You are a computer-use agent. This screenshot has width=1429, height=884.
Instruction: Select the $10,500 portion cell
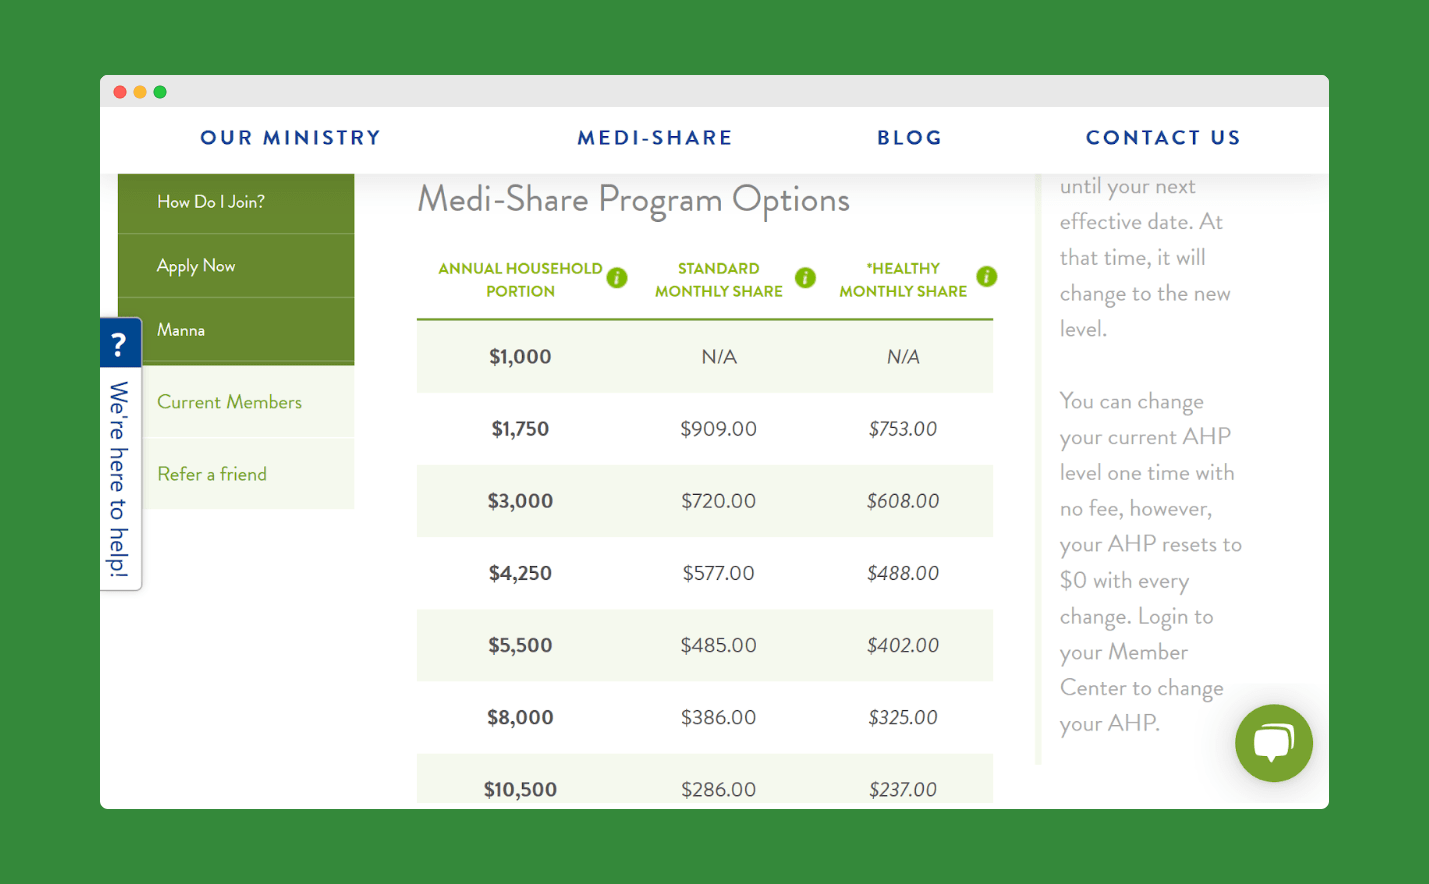520,789
